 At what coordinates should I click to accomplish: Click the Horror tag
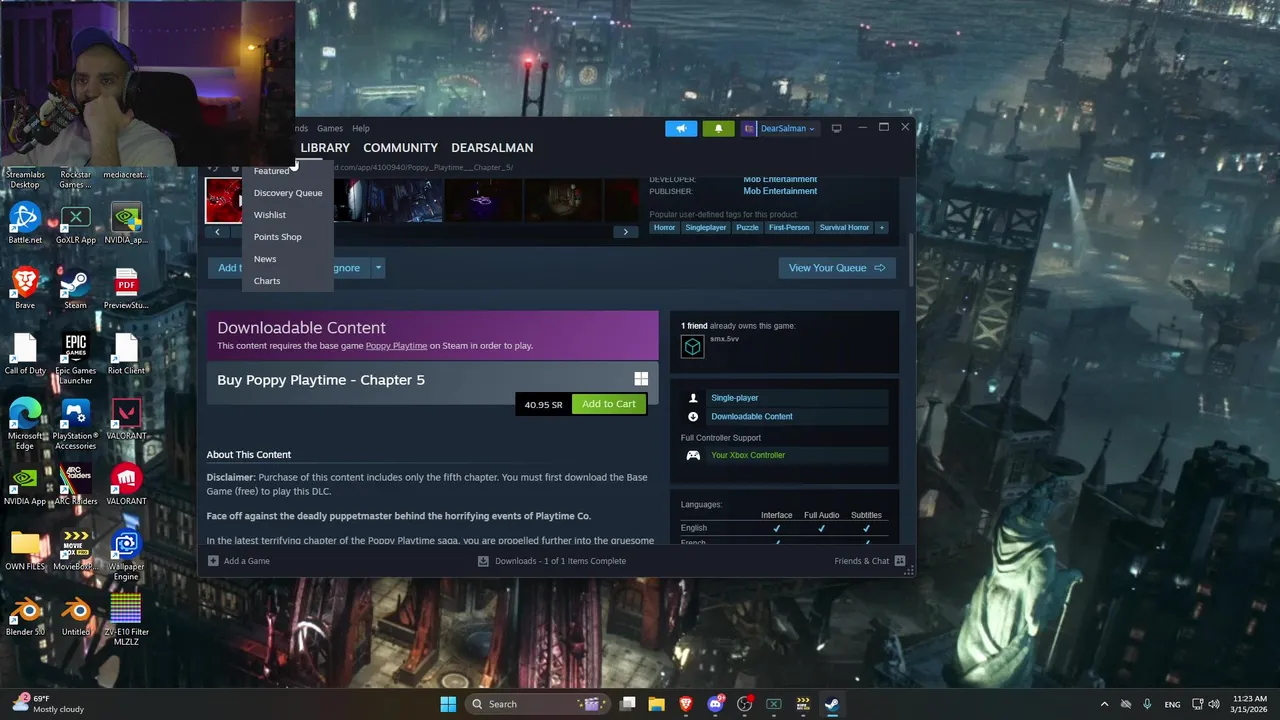[664, 228]
